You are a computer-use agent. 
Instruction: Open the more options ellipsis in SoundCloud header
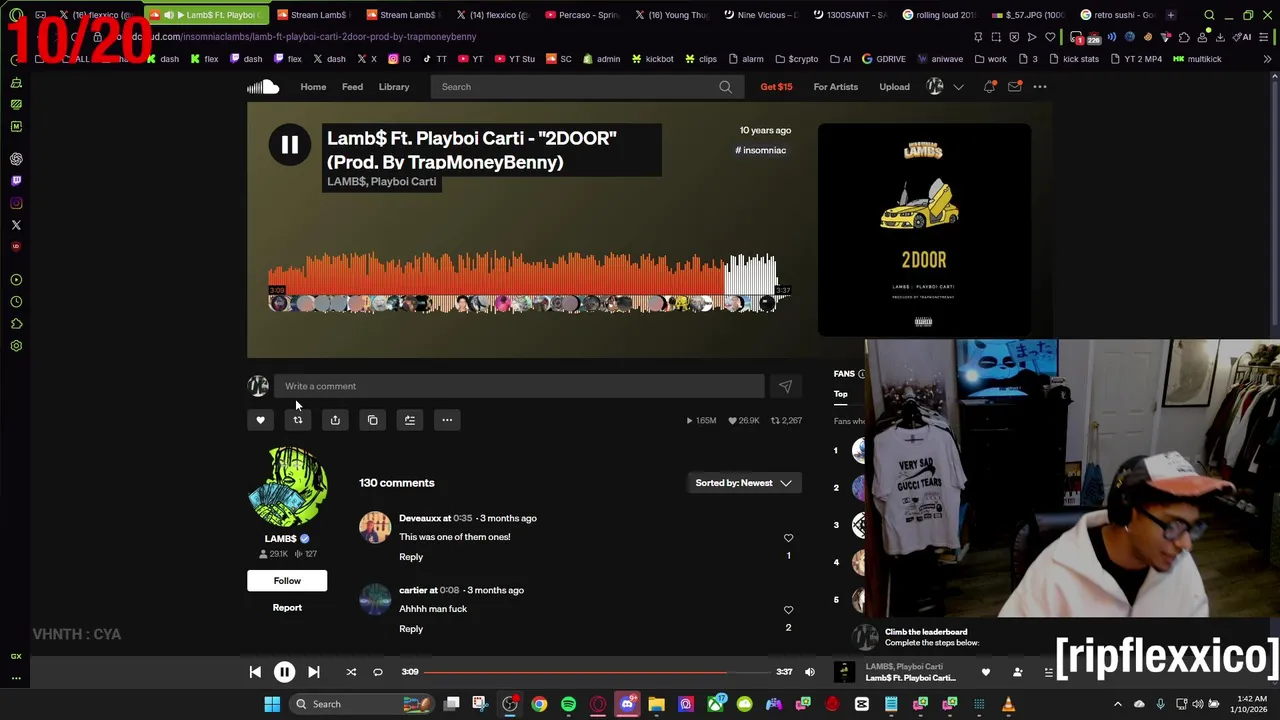pyautogui.click(x=1040, y=87)
